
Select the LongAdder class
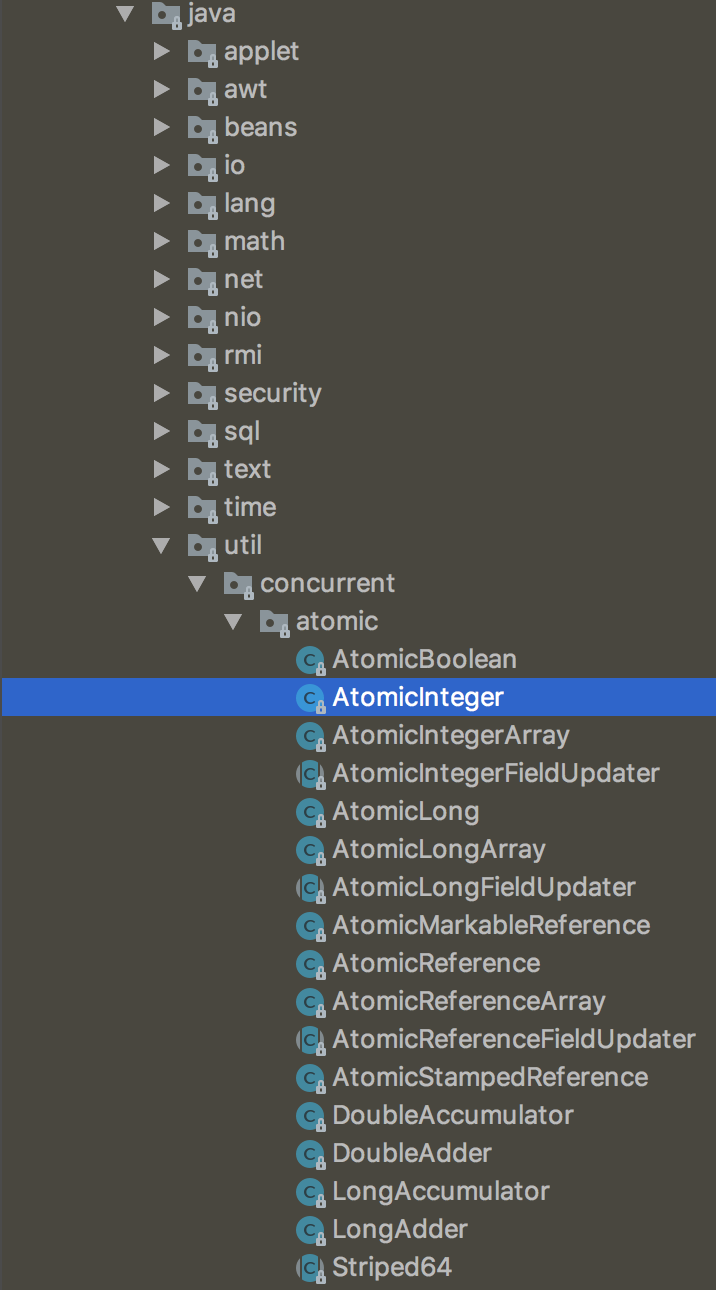[400, 1230]
